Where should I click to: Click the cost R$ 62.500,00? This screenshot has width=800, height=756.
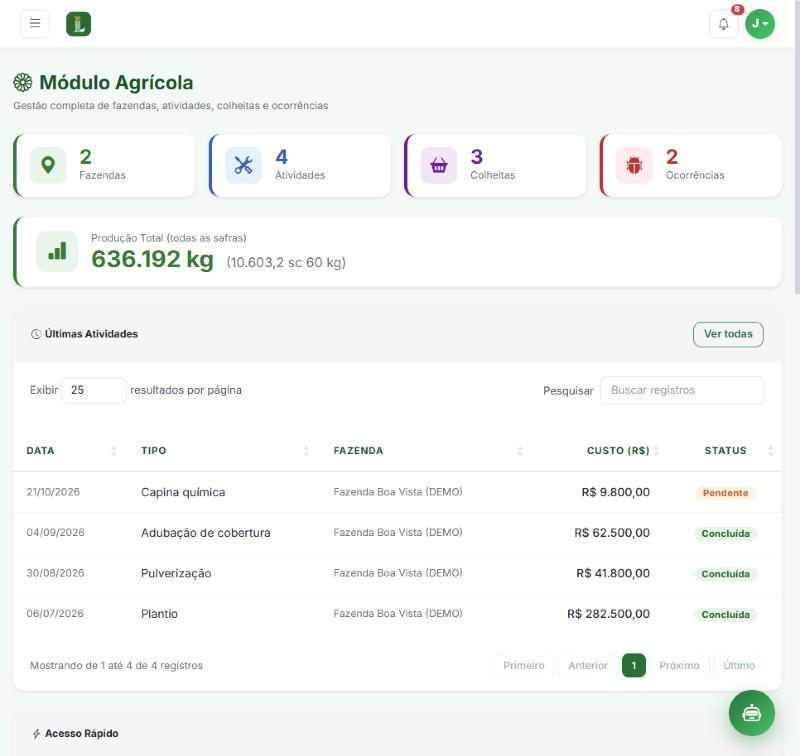[x=612, y=533]
